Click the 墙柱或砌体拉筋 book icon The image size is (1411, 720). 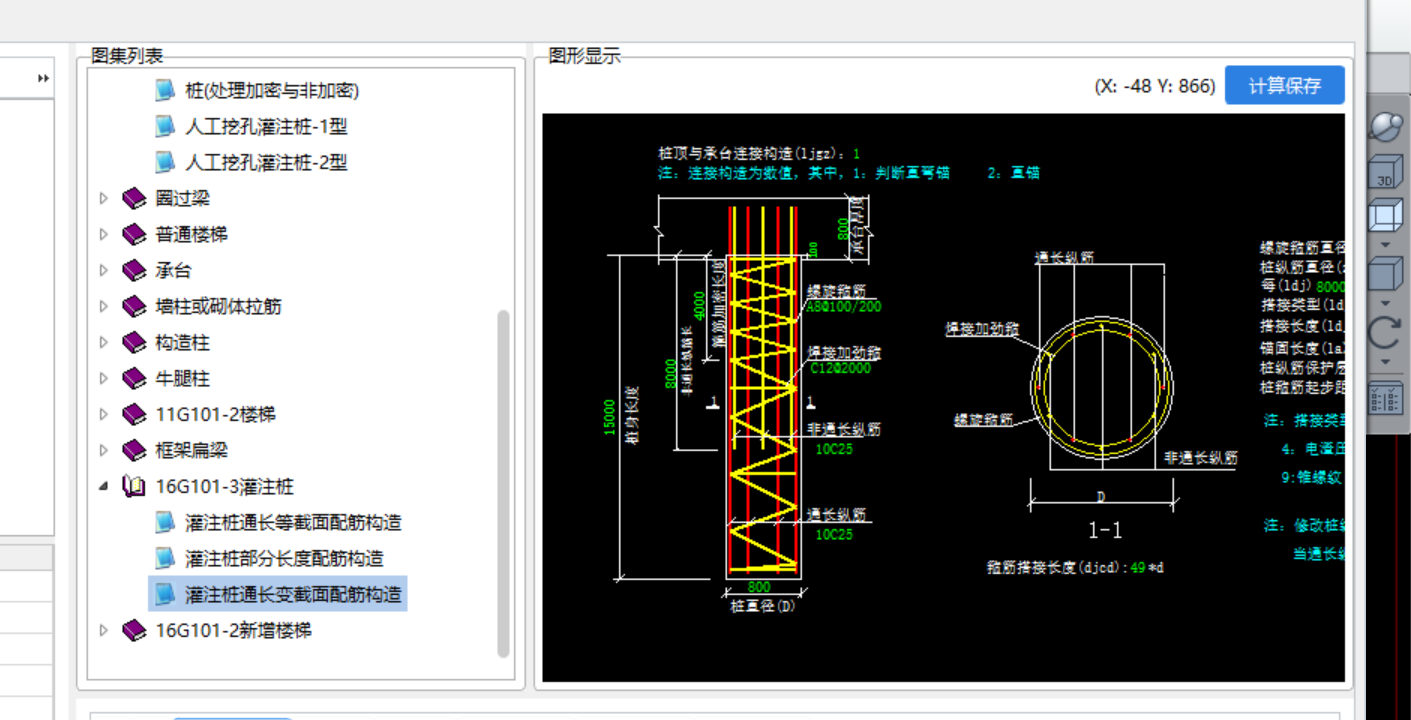pyautogui.click(x=134, y=307)
